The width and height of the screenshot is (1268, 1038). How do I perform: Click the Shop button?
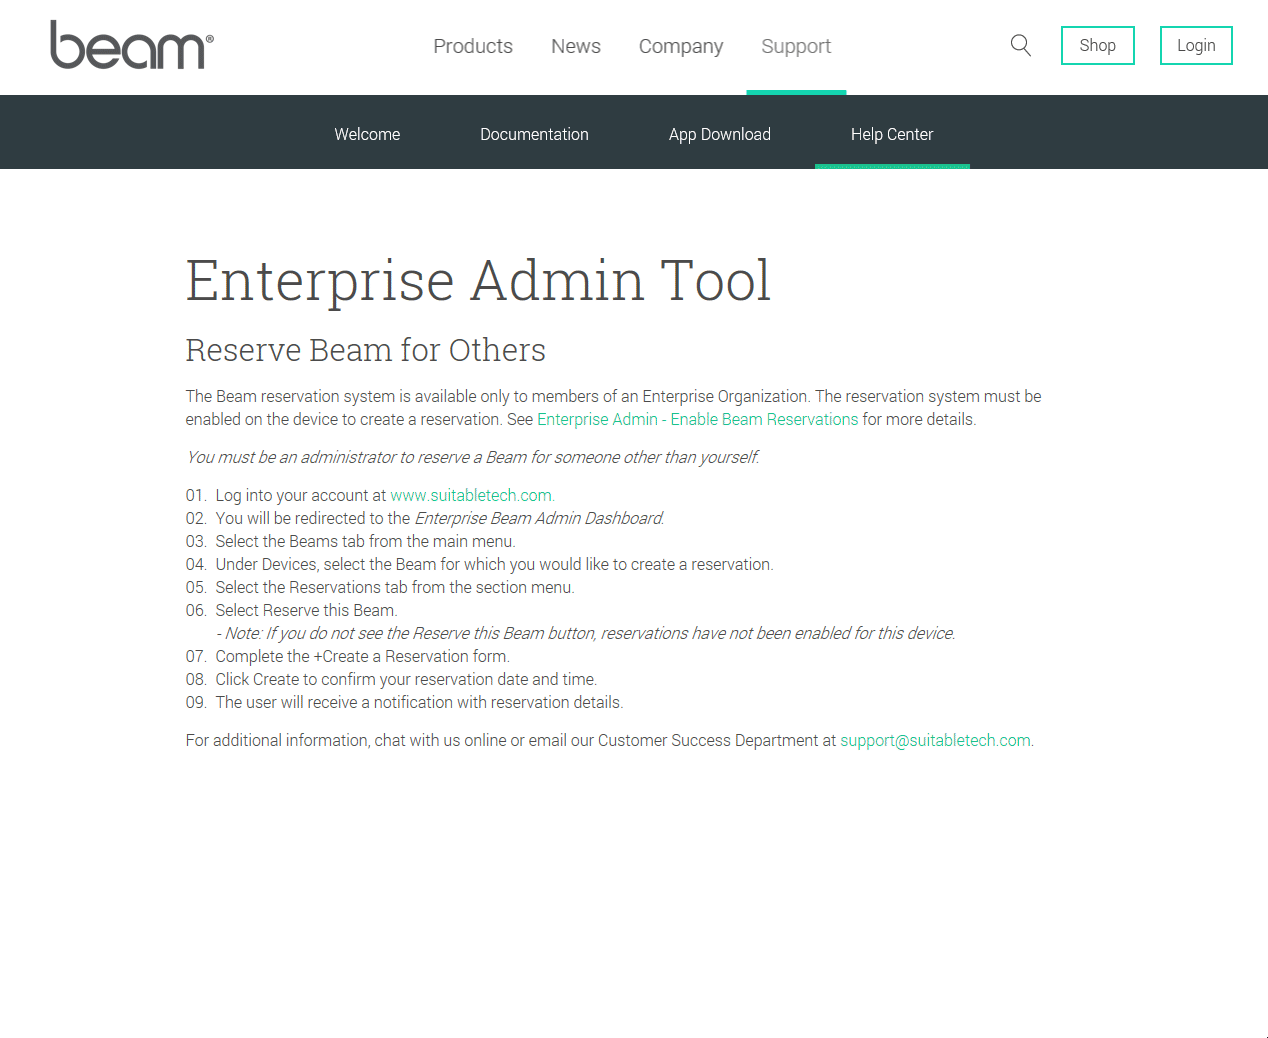(1098, 45)
